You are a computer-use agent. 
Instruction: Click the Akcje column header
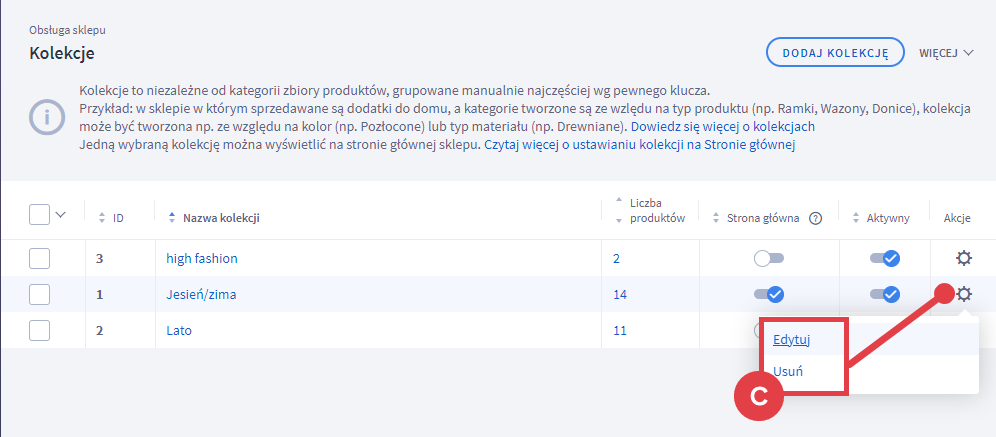(957, 218)
